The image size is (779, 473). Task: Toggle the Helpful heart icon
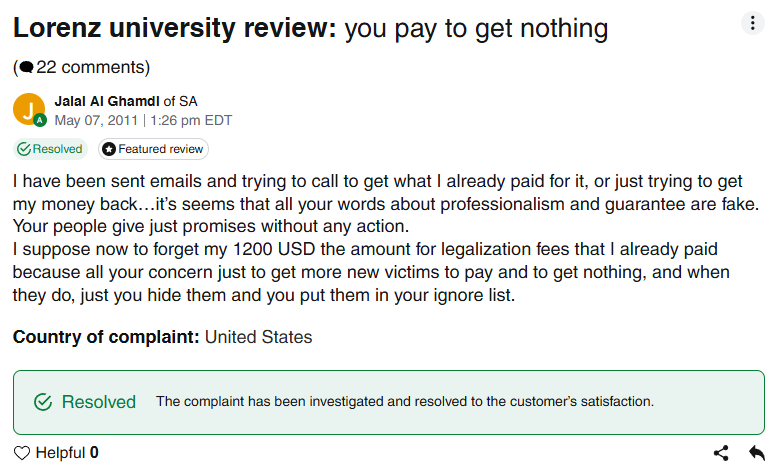coord(22,453)
